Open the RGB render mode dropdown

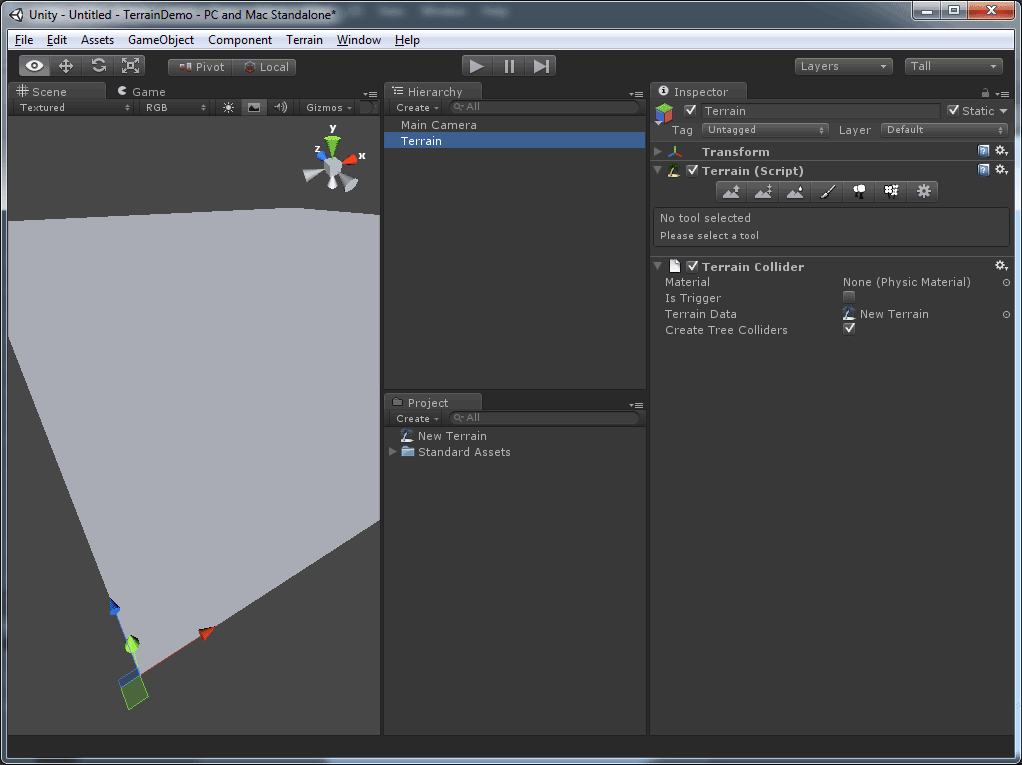(175, 108)
